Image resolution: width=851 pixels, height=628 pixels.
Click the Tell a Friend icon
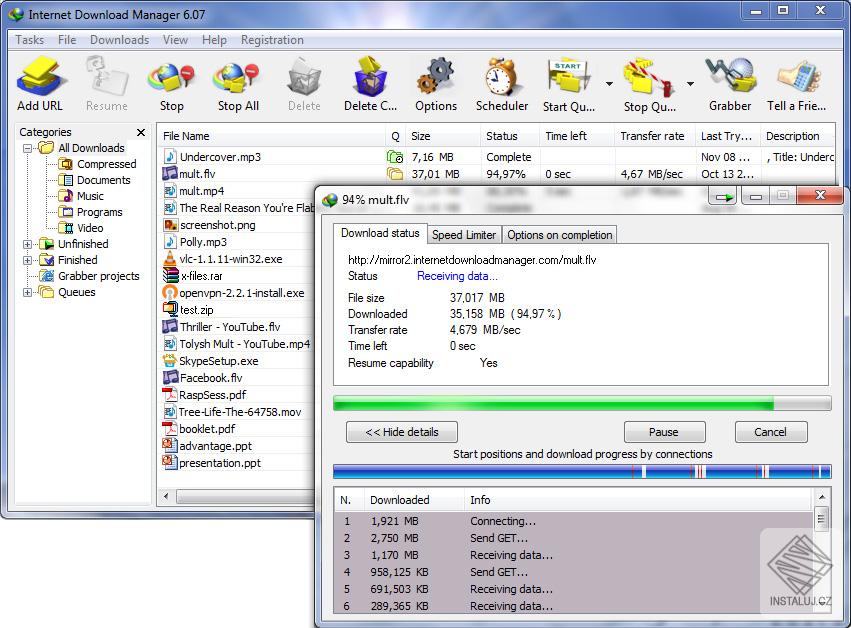coord(795,75)
